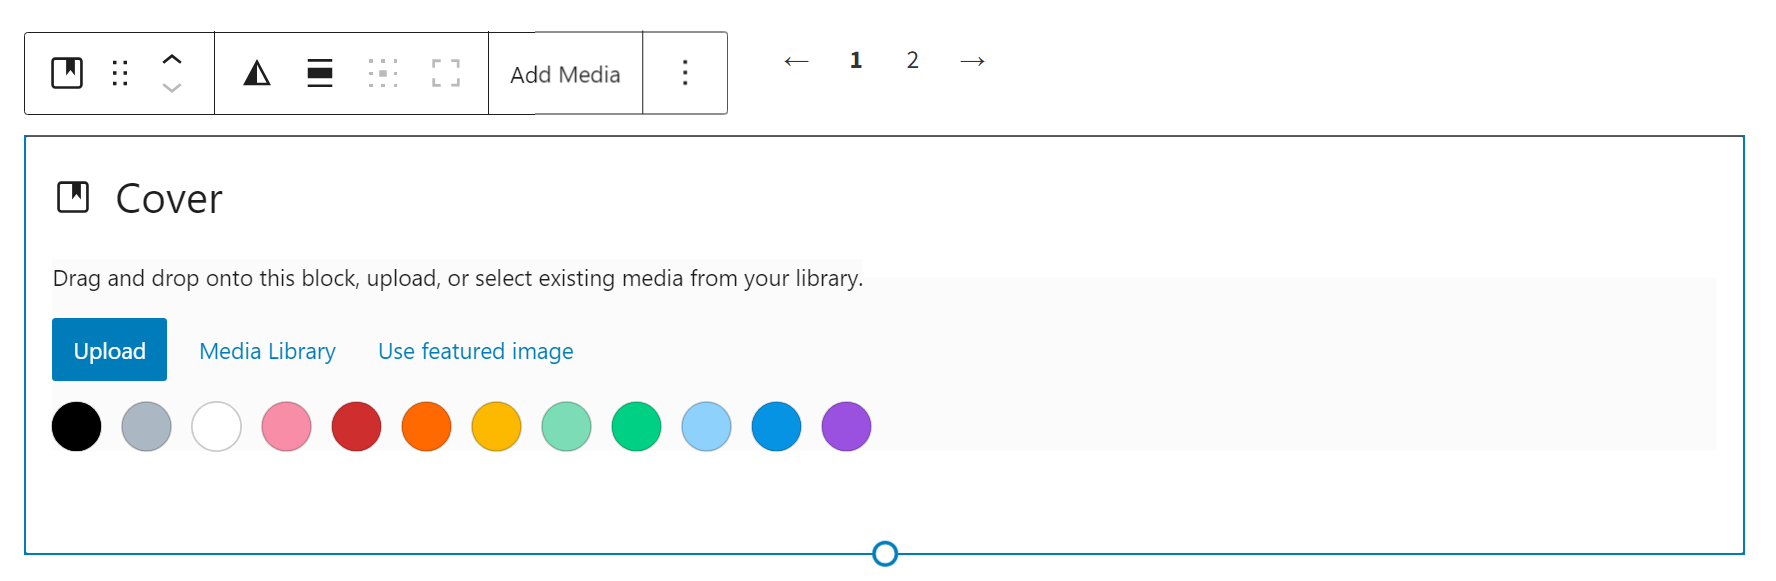Open the duotone filter picker
The height and width of the screenshot is (581, 1776).
pyautogui.click(x=256, y=73)
